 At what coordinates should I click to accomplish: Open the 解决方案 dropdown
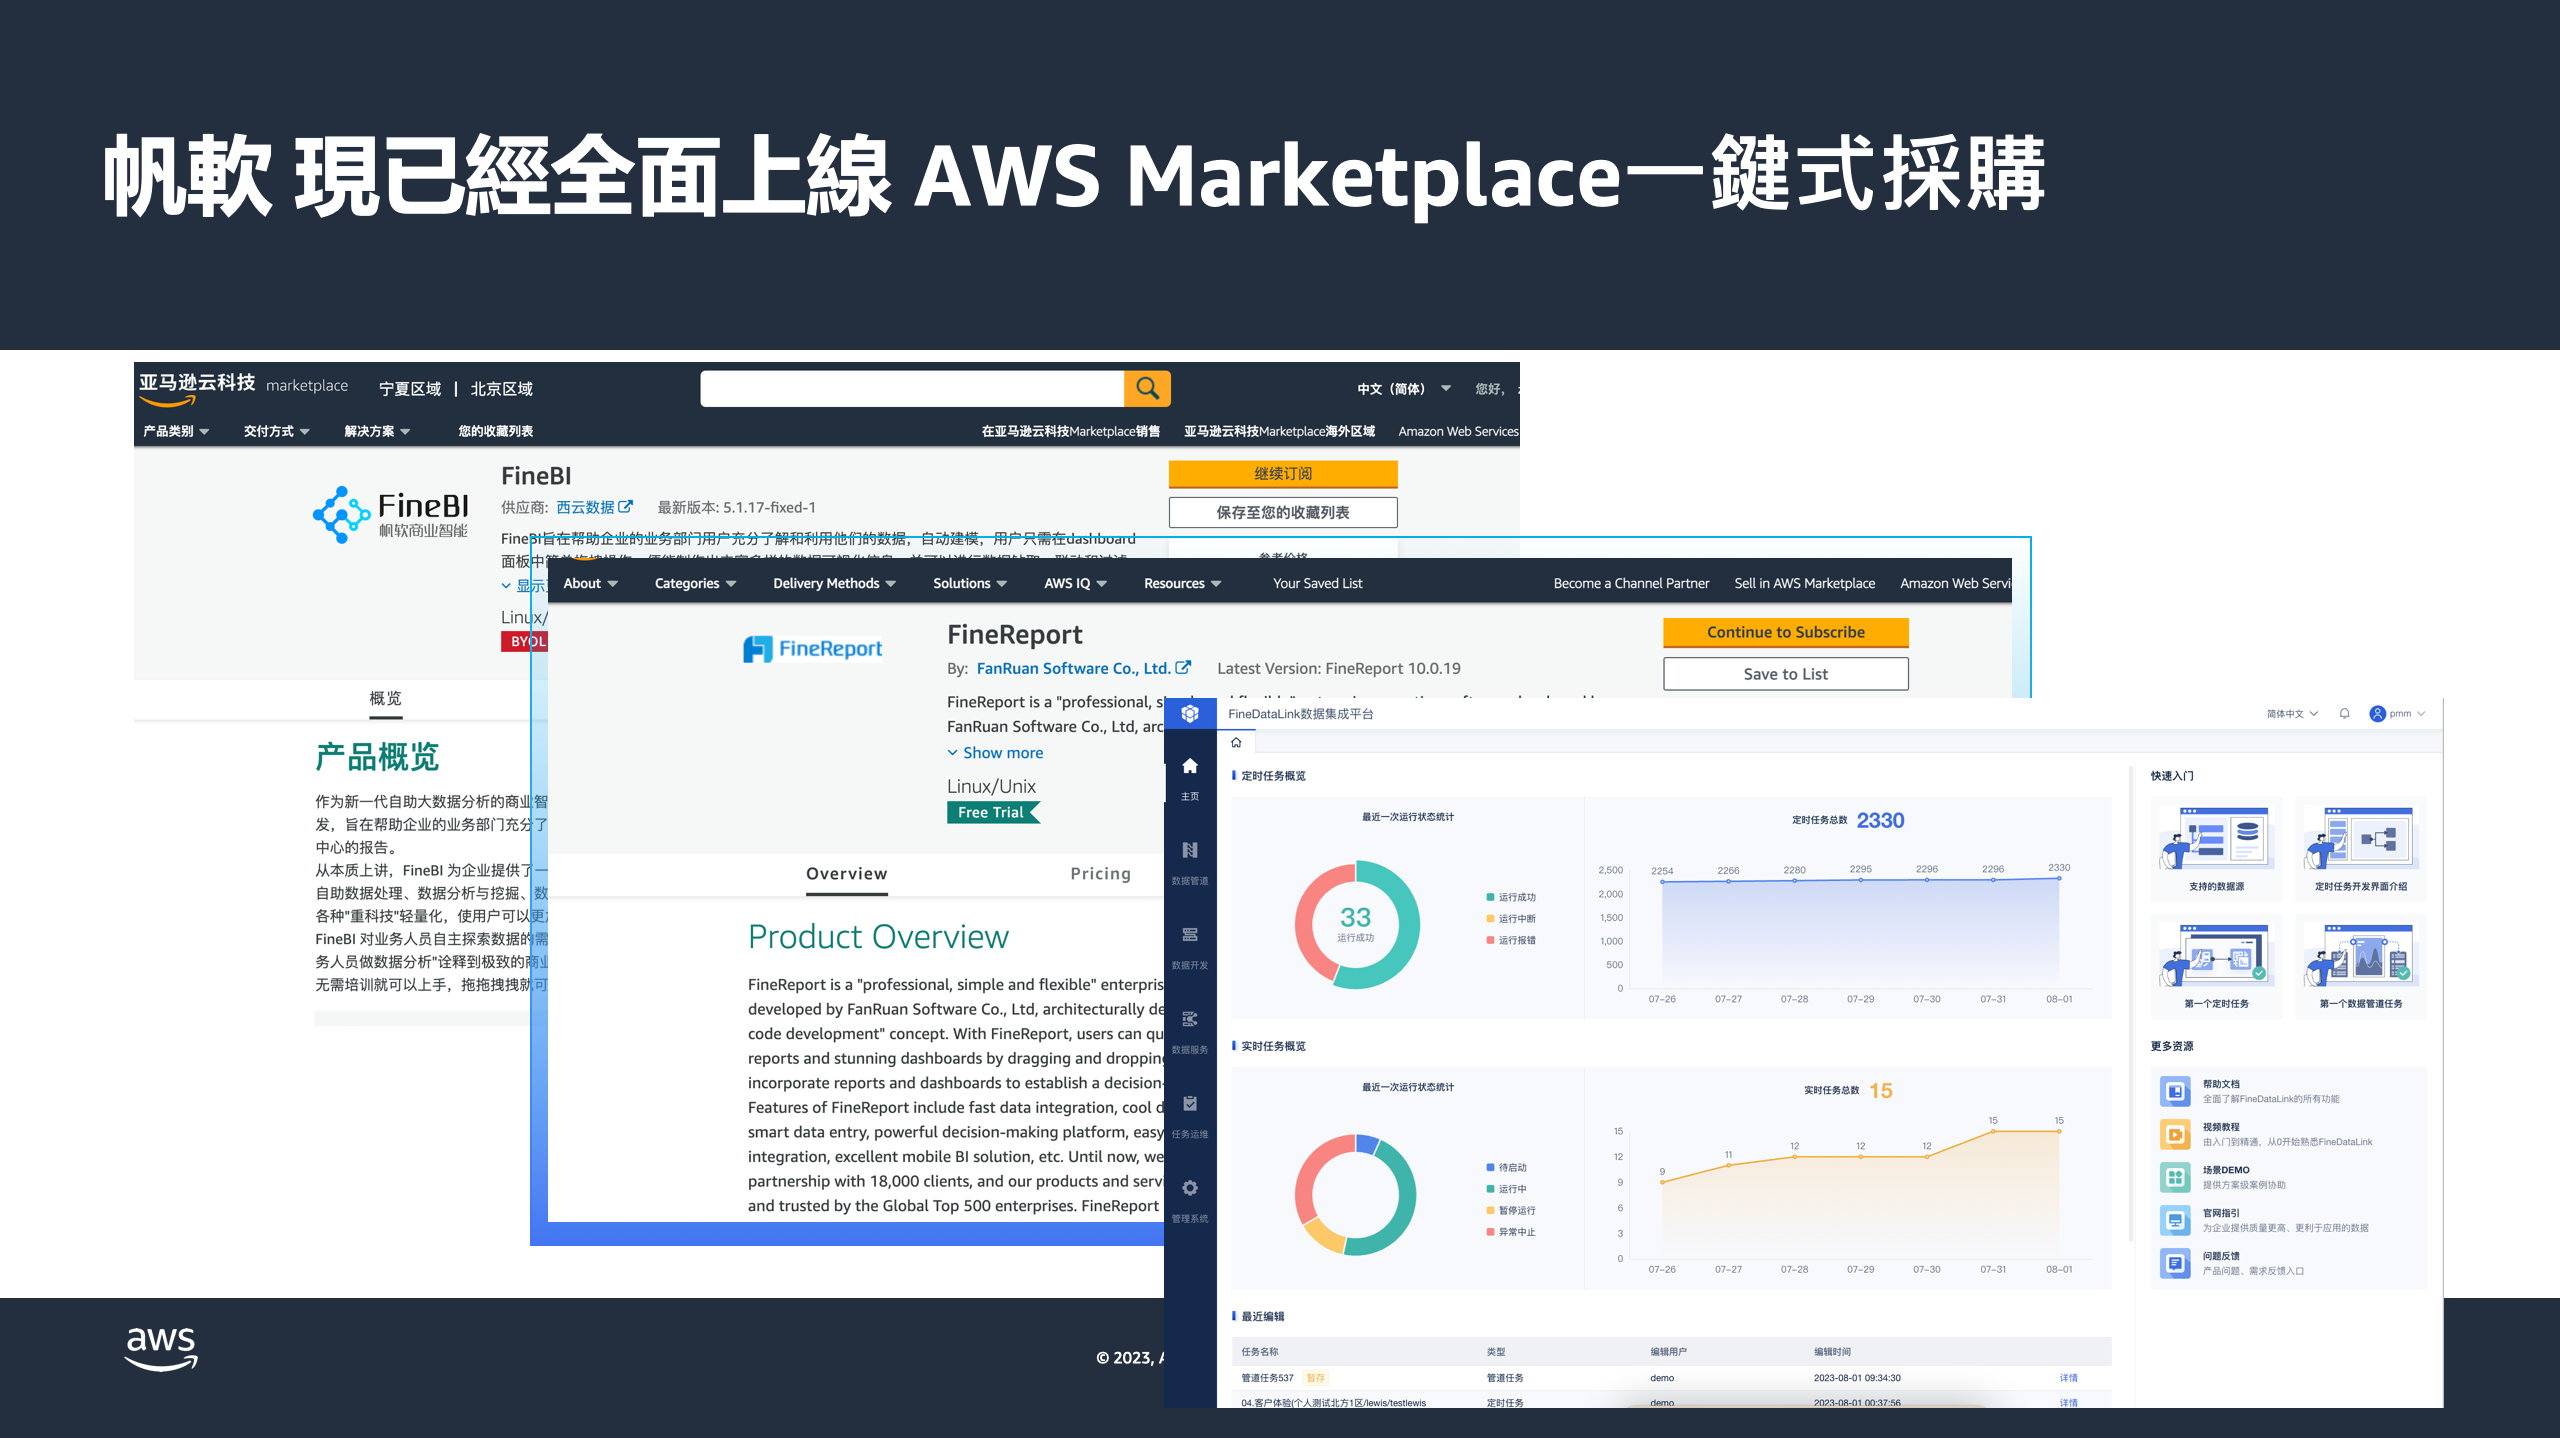(377, 431)
